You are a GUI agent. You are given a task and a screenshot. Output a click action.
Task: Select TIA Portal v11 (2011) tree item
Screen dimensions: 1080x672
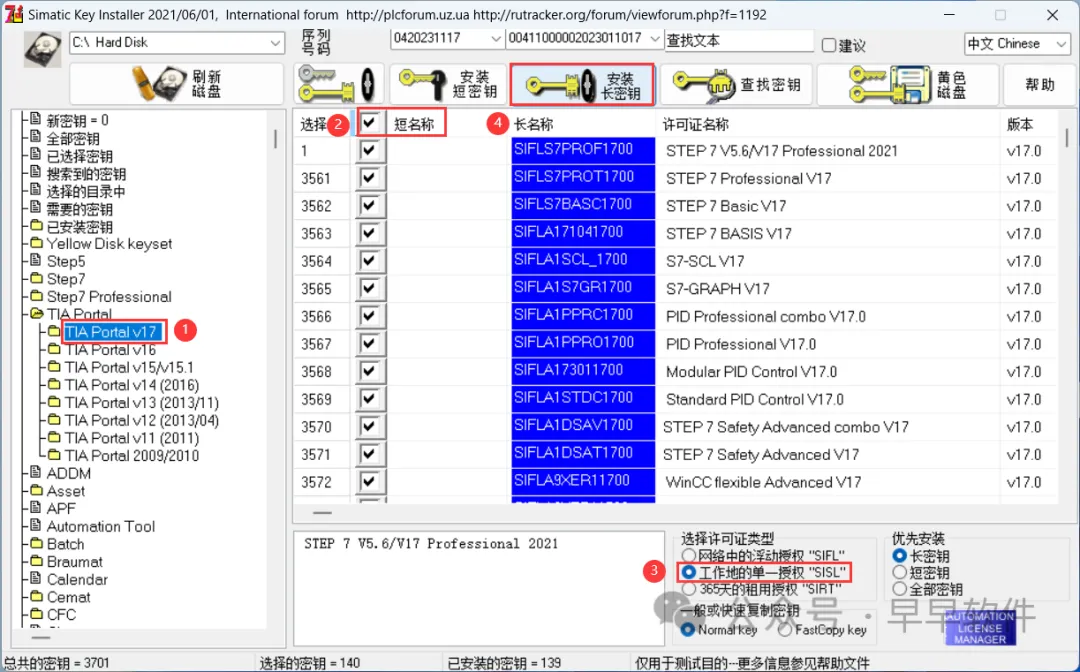pyautogui.click(x=132, y=438)
